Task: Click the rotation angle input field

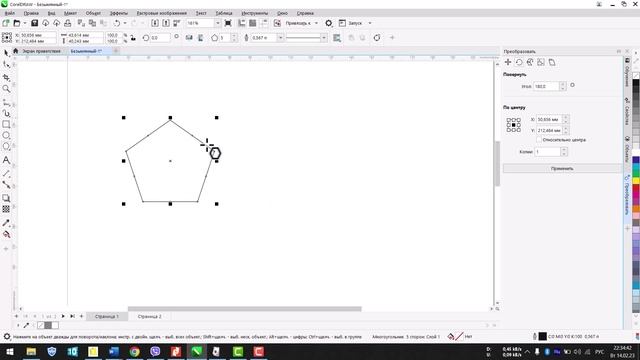Action: pos(547,87)
